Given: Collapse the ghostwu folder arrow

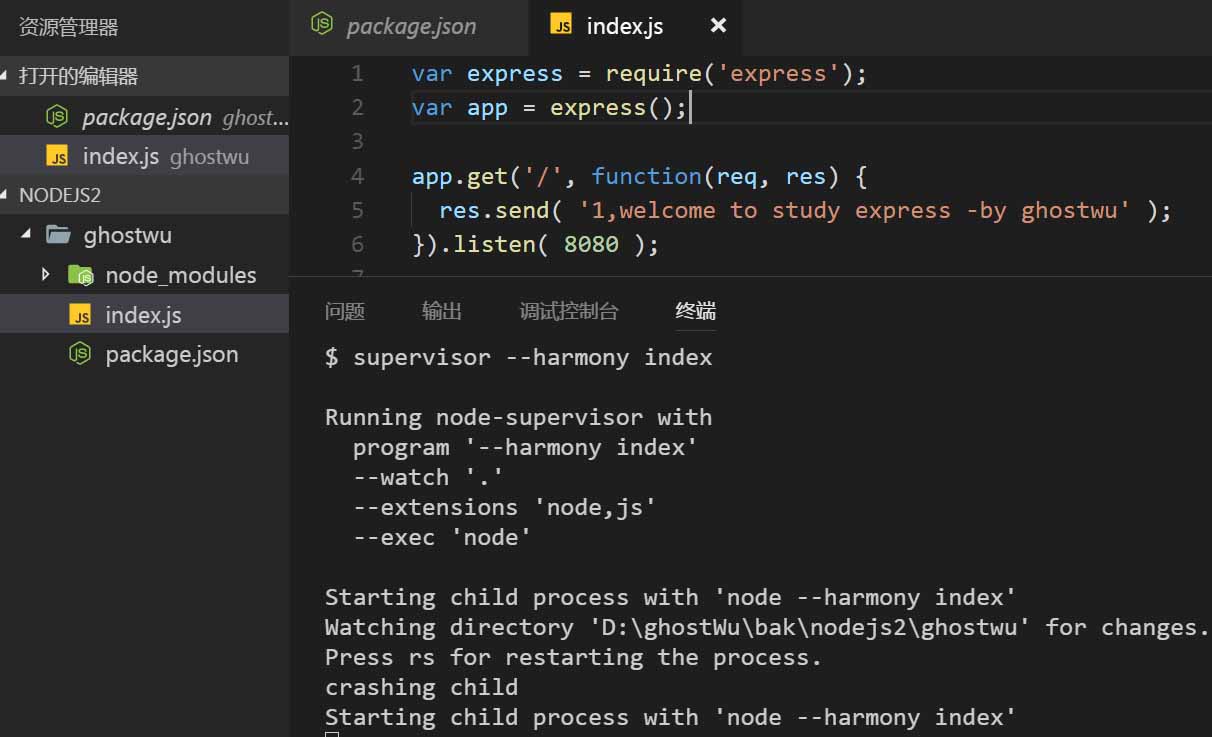Looking at the screenshot, I should [x=26, y=235].
